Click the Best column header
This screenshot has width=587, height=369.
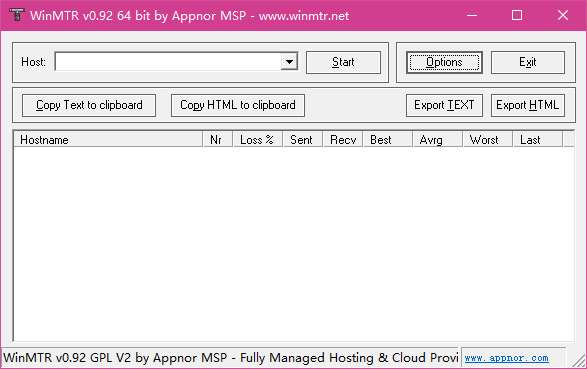tap(387, 140)
